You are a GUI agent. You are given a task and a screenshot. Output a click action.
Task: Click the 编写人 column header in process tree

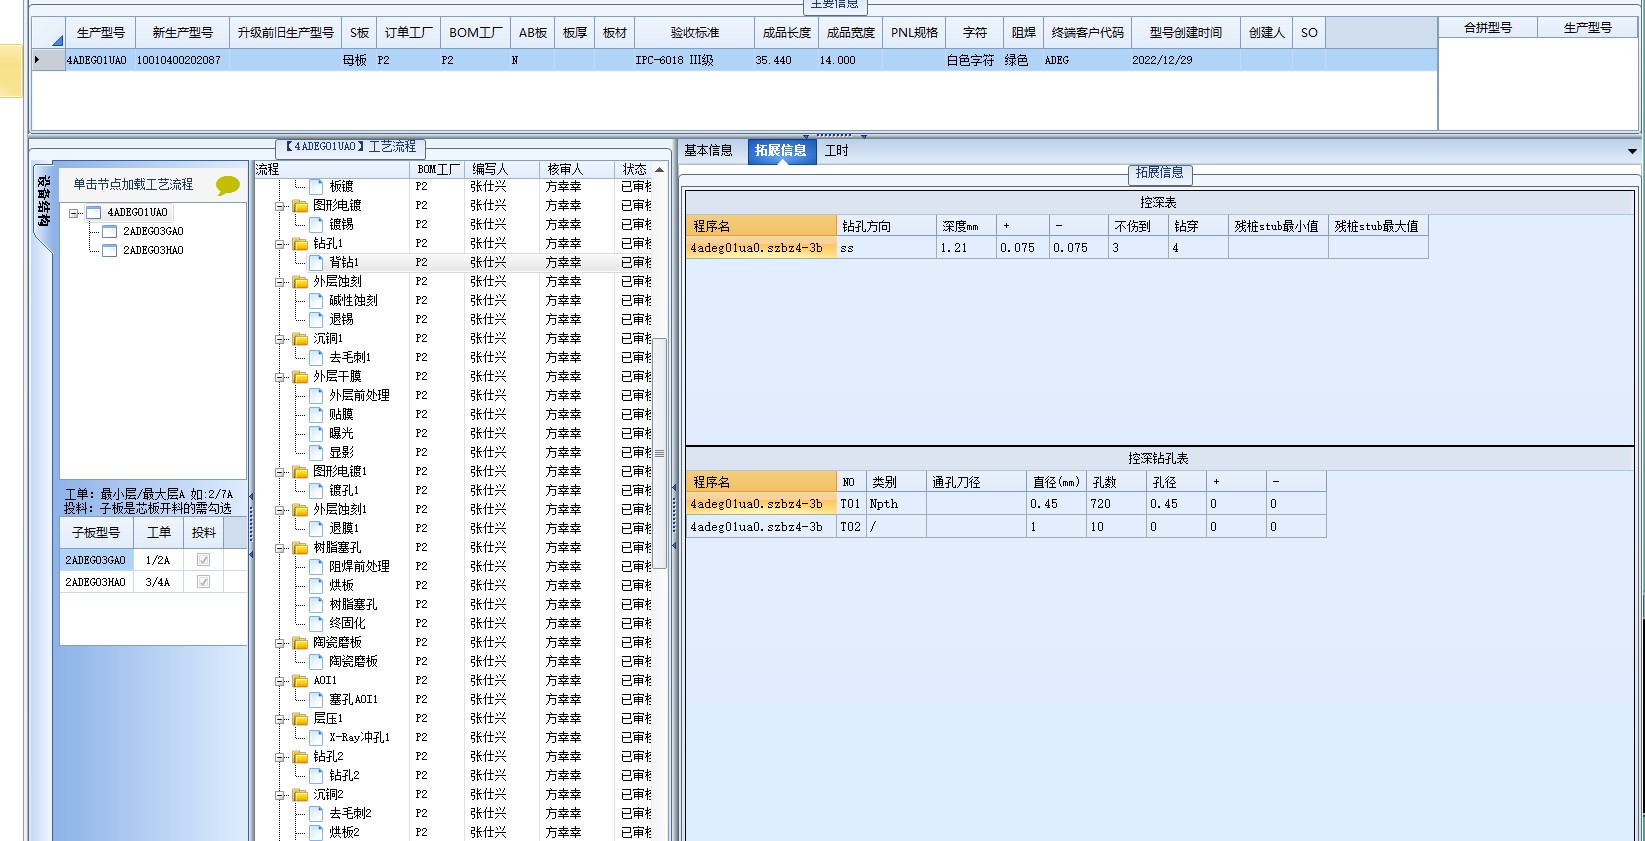[501, 169]
